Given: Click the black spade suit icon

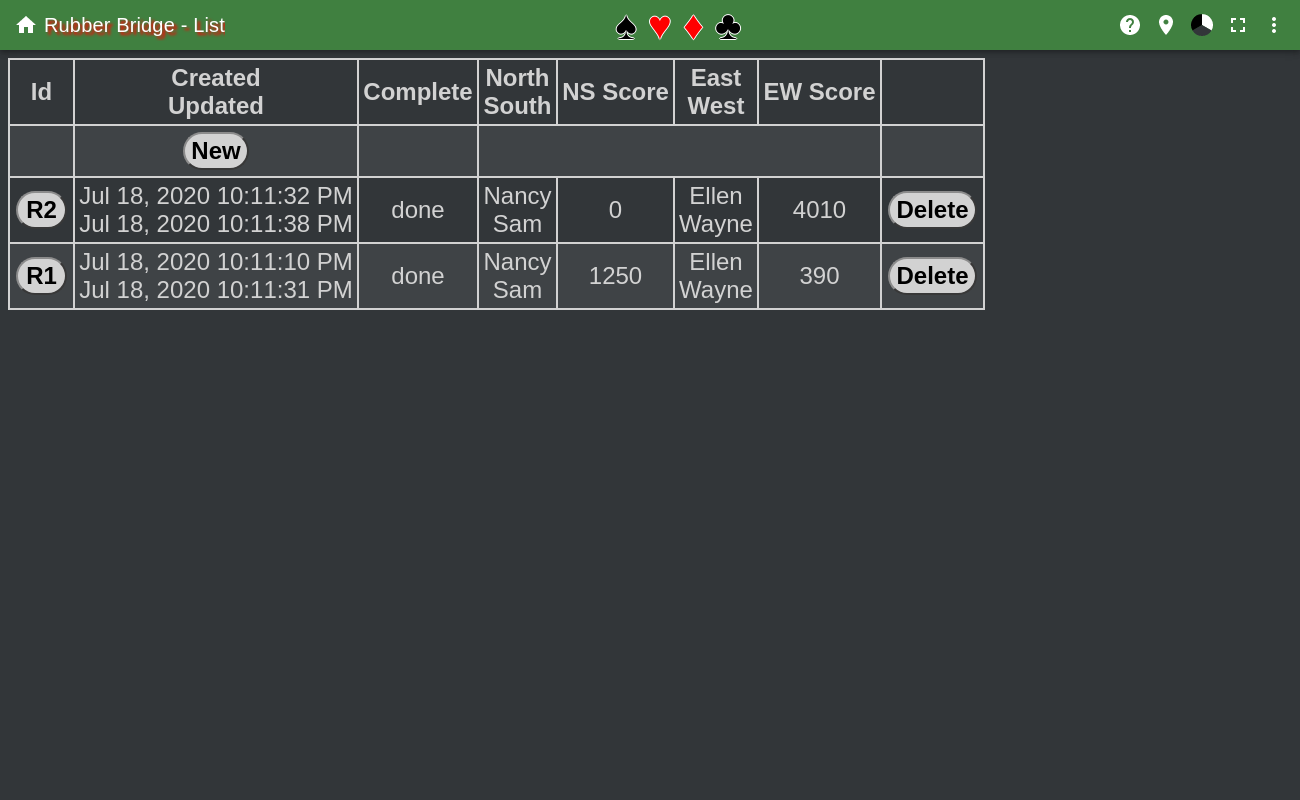Looking at the screenshot, I should (626, 27).
